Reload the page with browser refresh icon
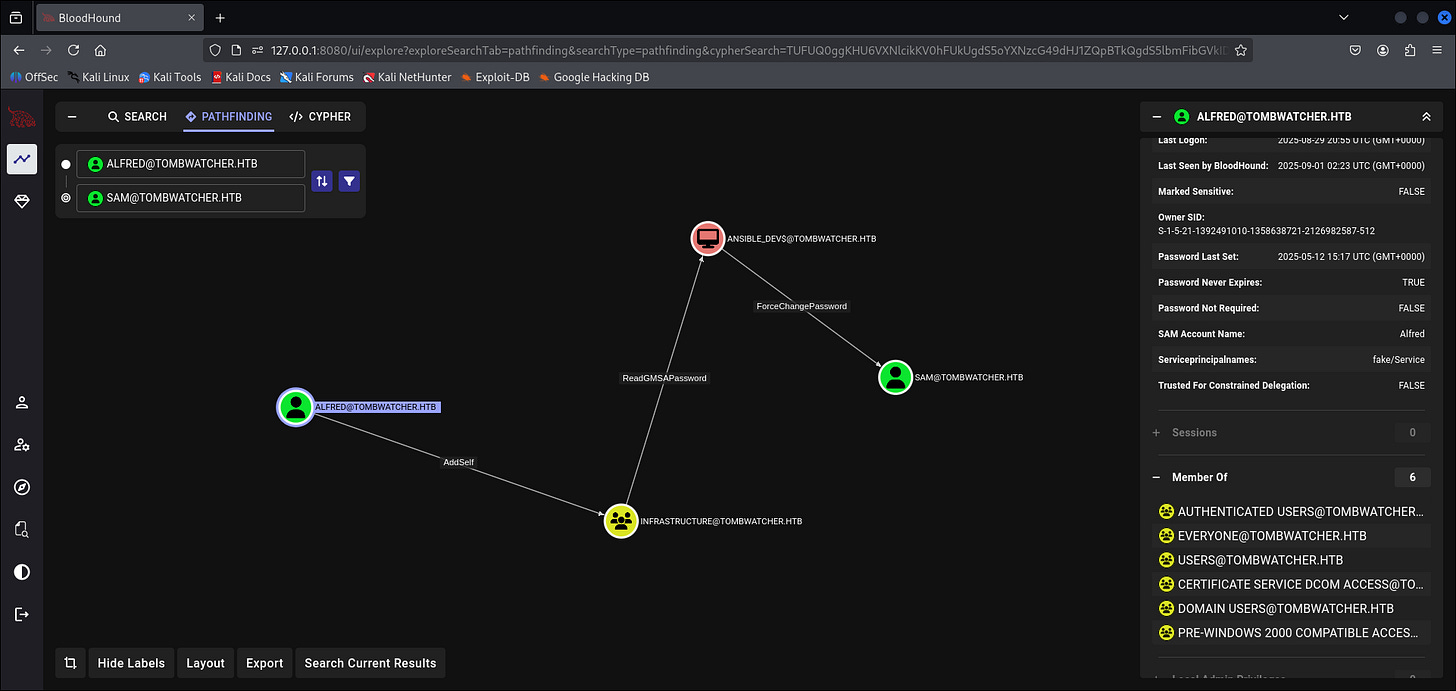The height and width of the screenshot is (691, 1456). click(73, 50)
